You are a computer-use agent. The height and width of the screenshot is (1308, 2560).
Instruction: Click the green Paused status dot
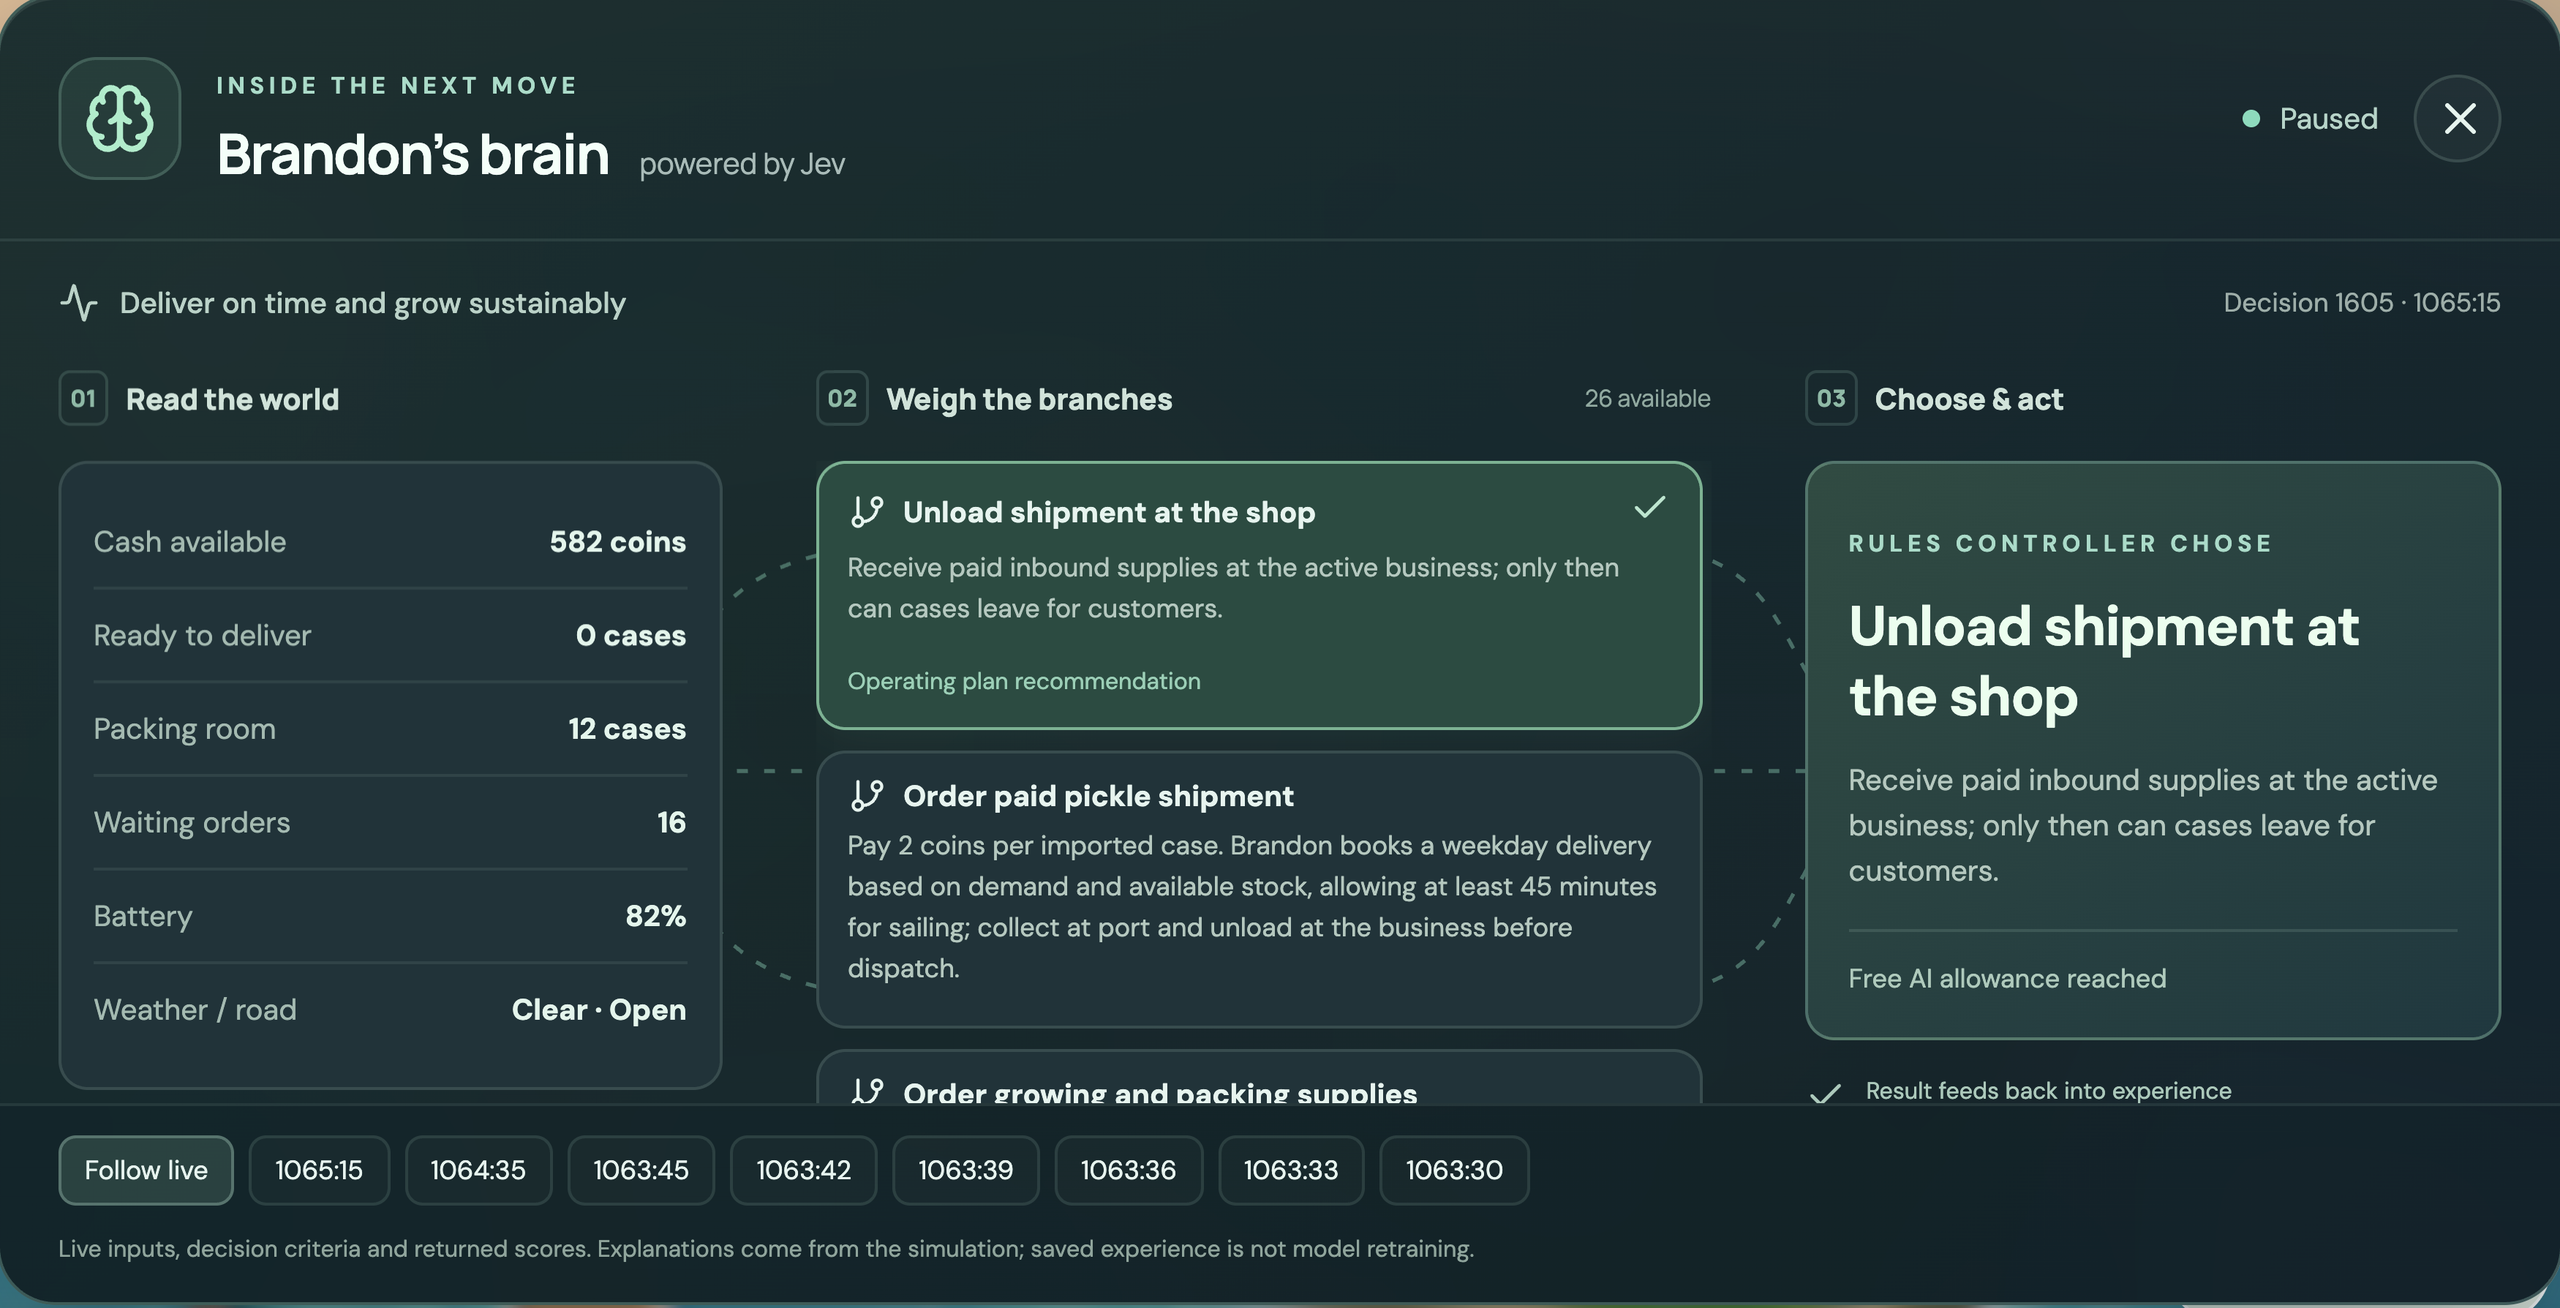2251,119
